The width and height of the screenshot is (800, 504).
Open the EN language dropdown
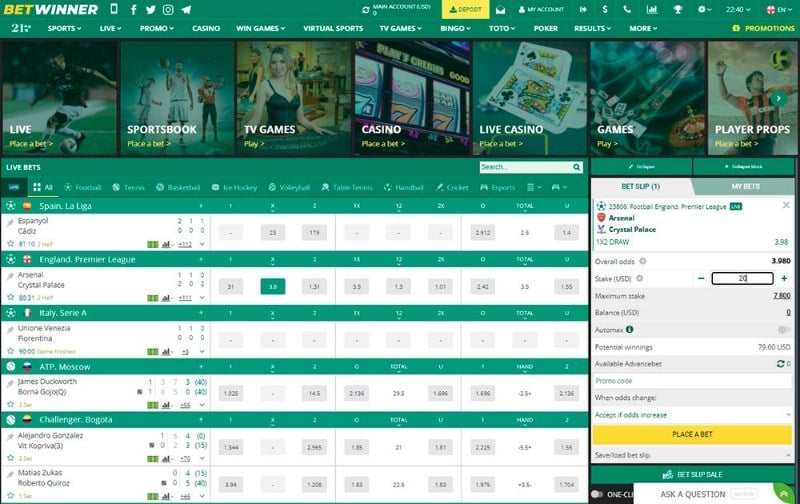pyautogui.click(x=780, y=9)
